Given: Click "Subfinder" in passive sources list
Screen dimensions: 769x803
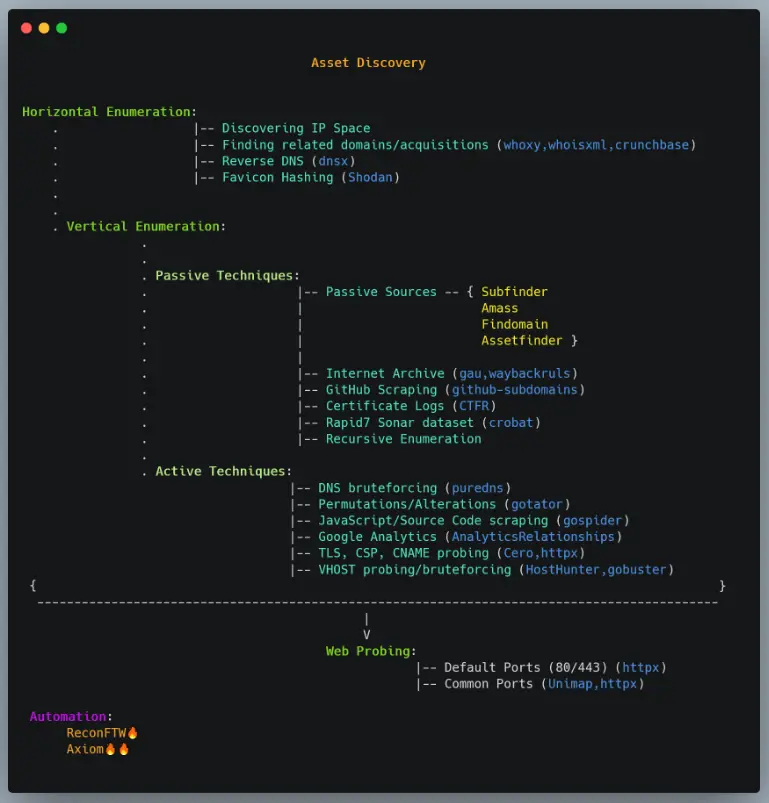Looking at the screenshot, I should [515, 292].
